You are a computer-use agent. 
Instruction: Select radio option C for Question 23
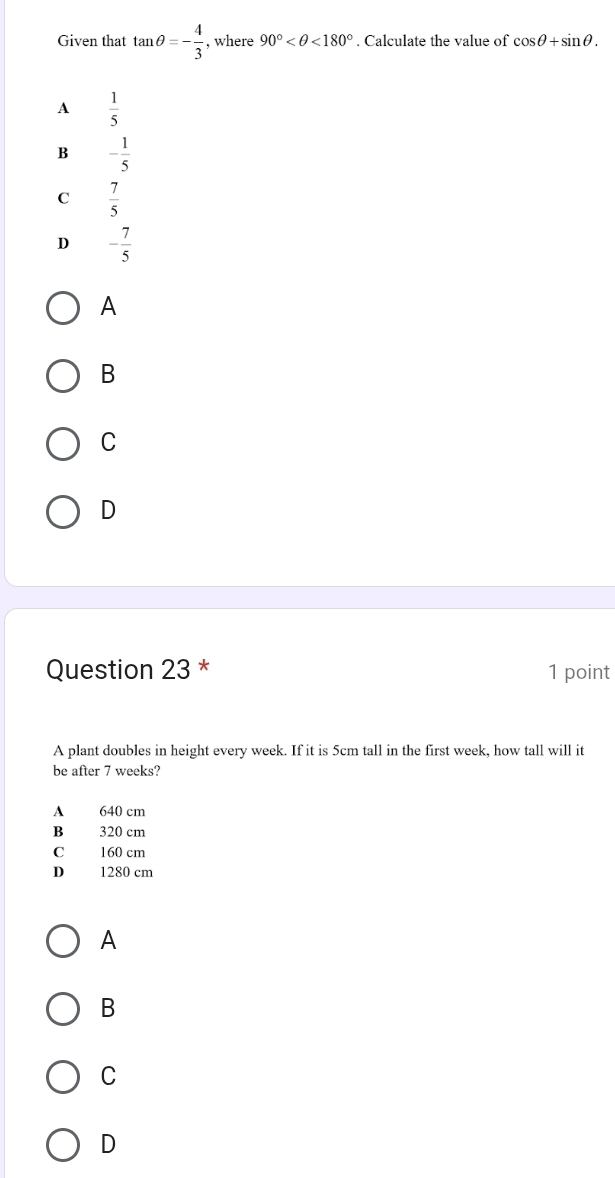[x=61, y=1078]
